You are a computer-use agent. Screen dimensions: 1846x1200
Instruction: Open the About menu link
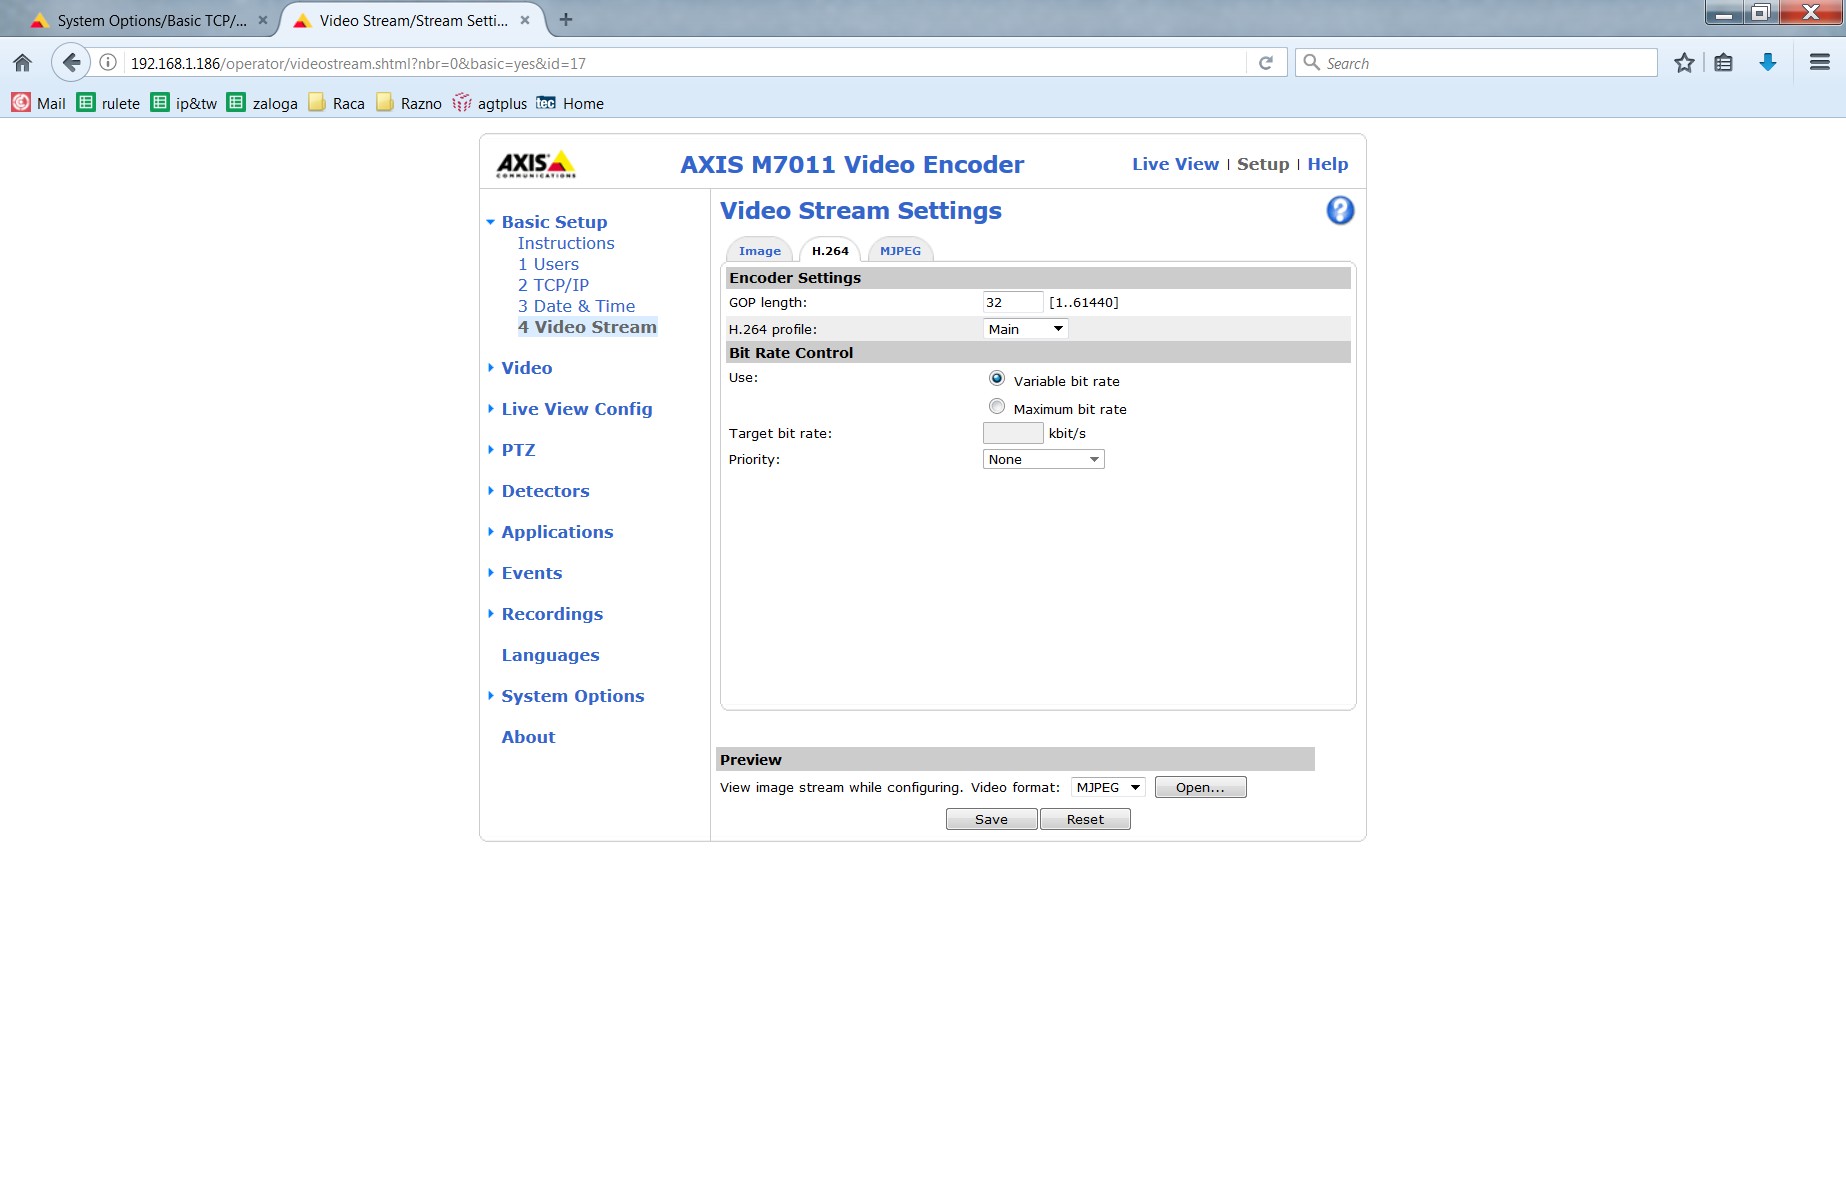click(x=528, y=737)
